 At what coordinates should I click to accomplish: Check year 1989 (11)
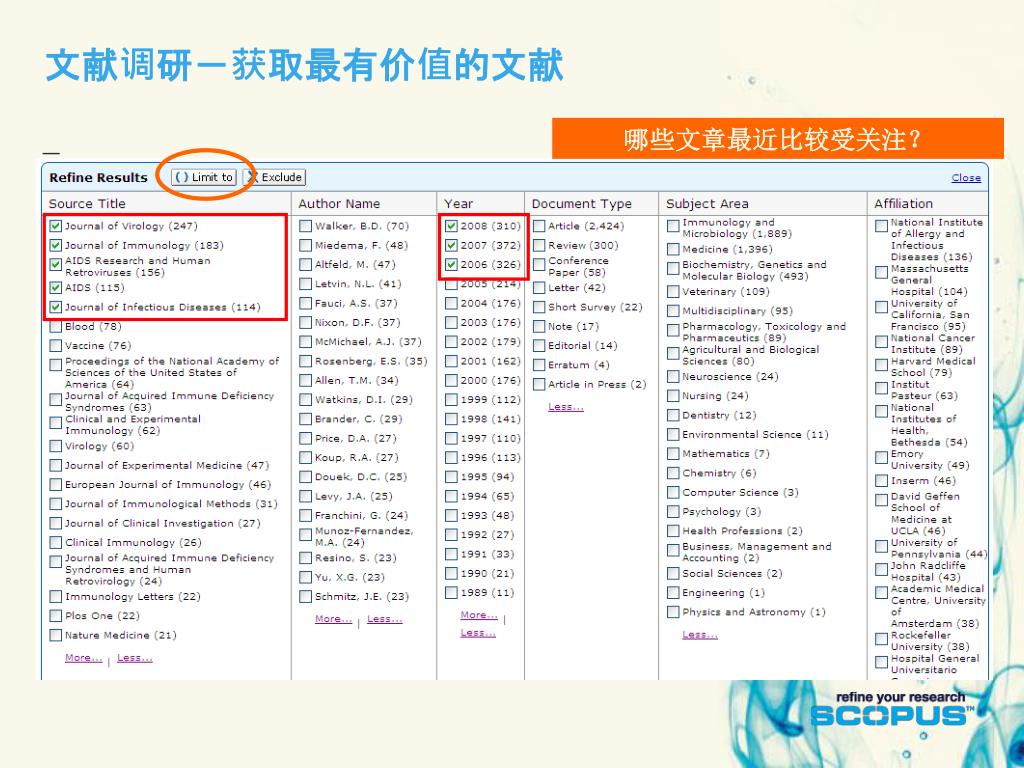coord(451,592)
